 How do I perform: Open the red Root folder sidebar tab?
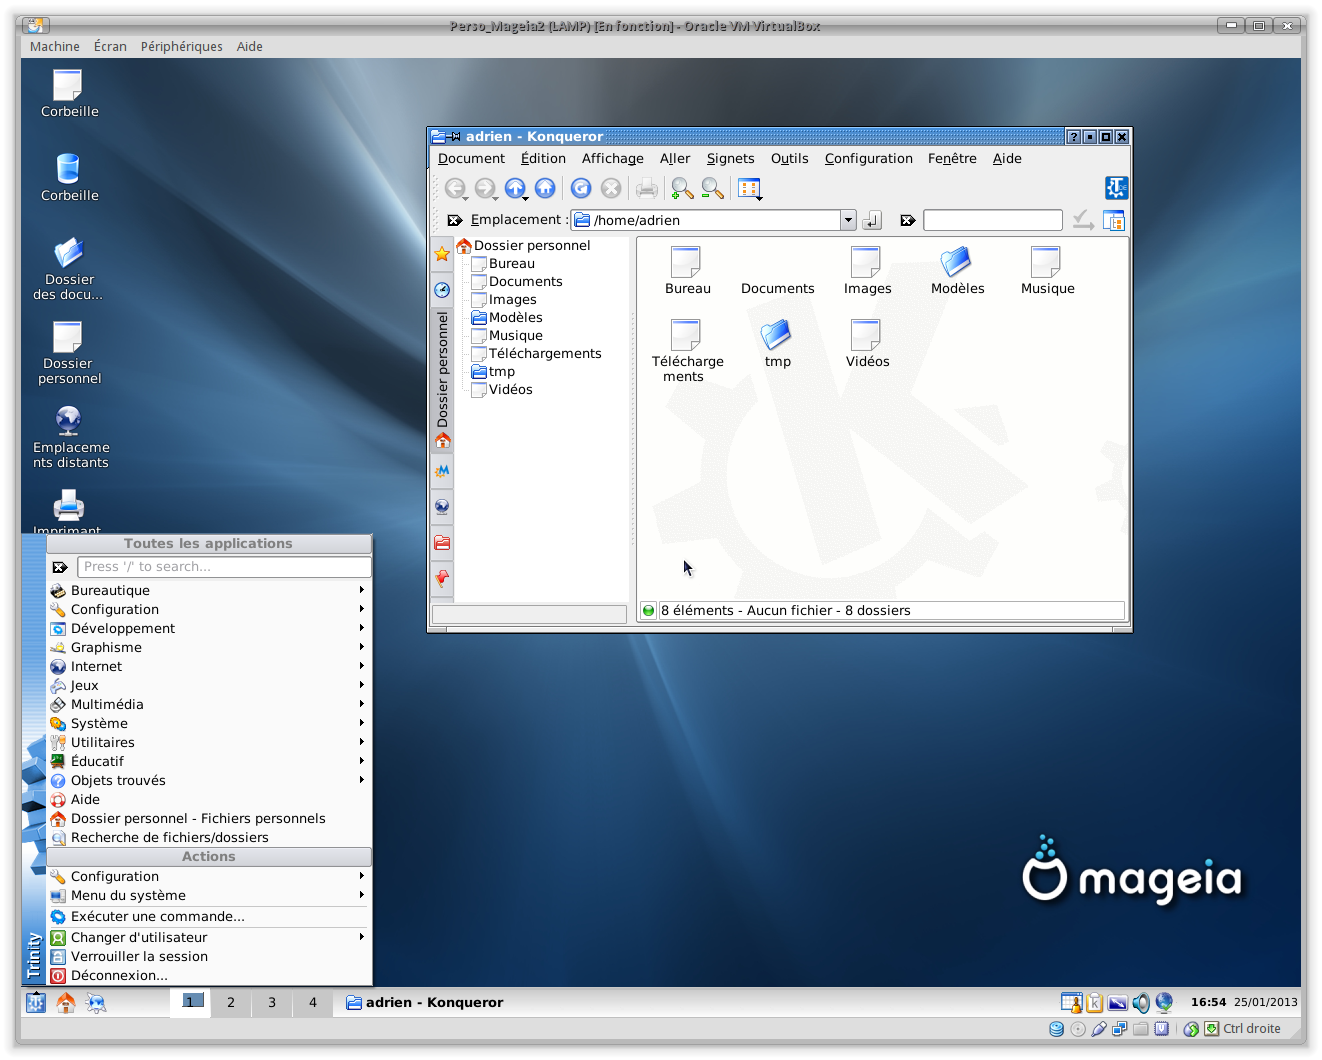point(442,543)
